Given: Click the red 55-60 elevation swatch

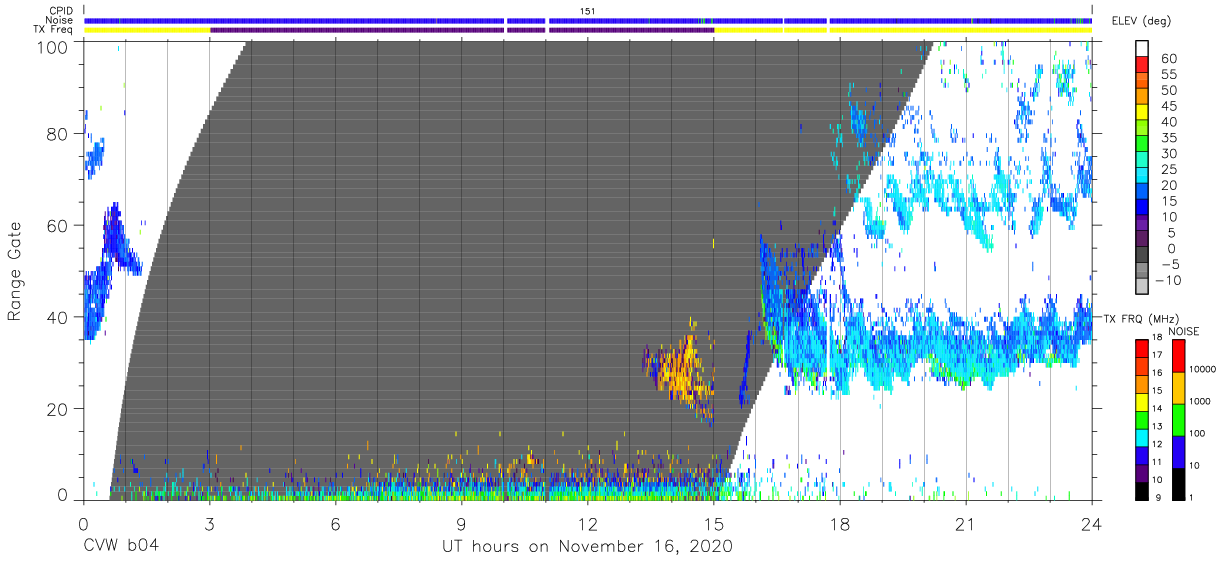Looking at the screenshot, I should tap(1143, 66).
